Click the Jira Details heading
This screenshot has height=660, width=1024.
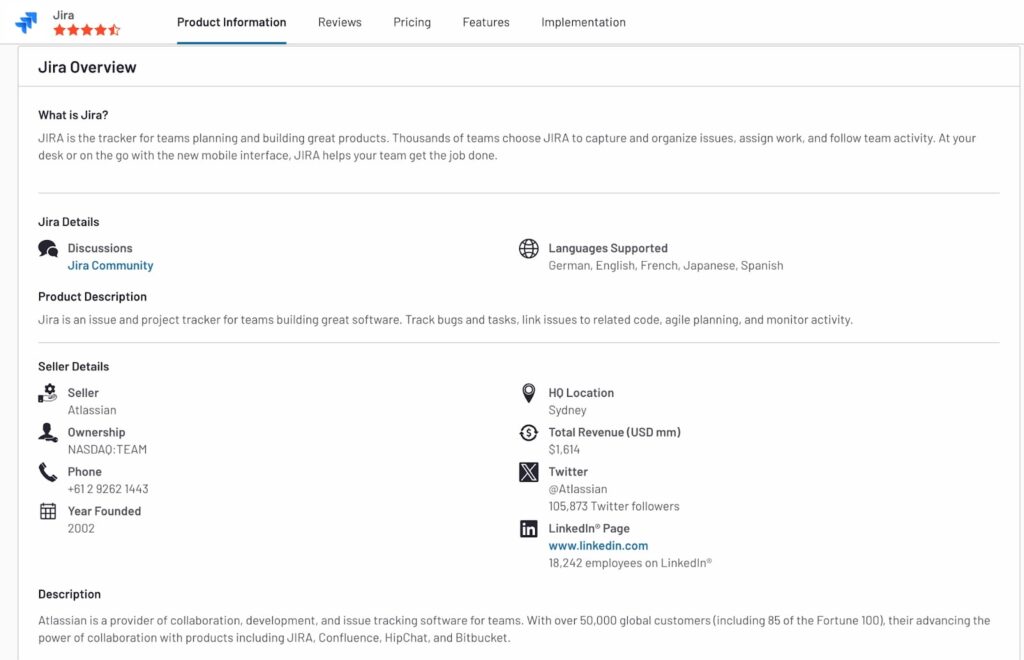tap(69, 222)
